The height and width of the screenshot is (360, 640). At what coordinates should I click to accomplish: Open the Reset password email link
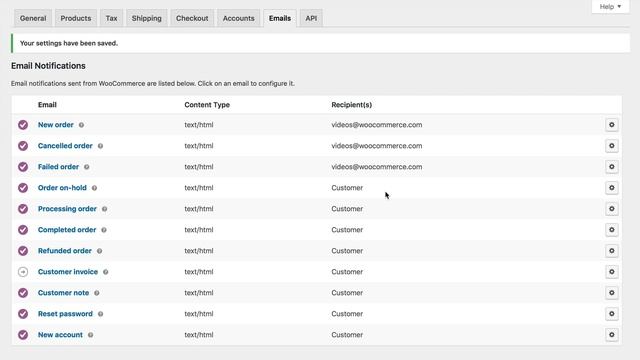65,314
